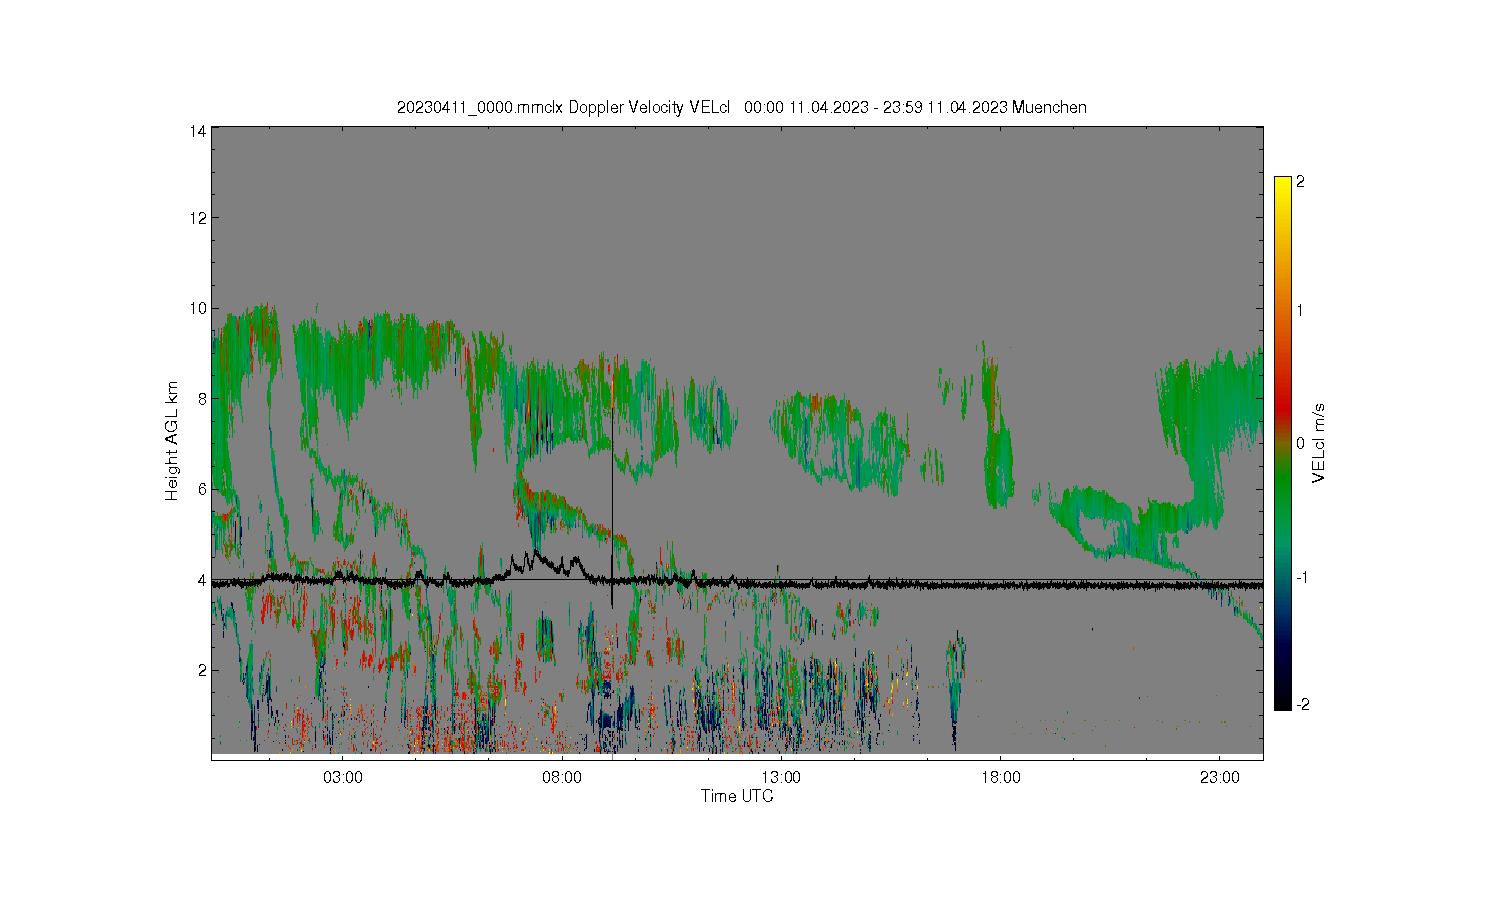Click the '4' height tick label
Image resolution: width=1500 pixels, height=900 pixels.
point(202,580)
